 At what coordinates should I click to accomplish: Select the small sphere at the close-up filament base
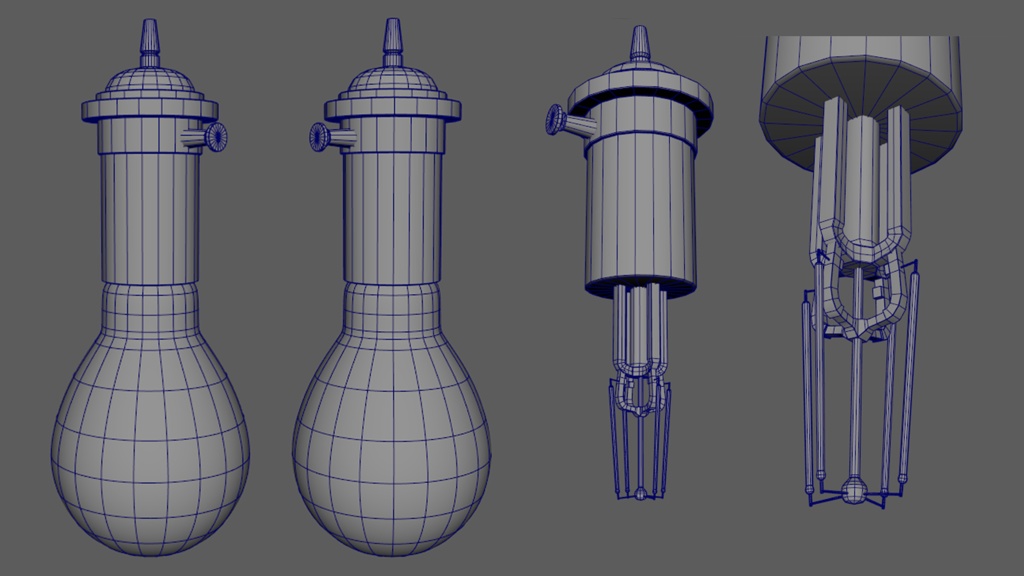click(x=853, y=490)
